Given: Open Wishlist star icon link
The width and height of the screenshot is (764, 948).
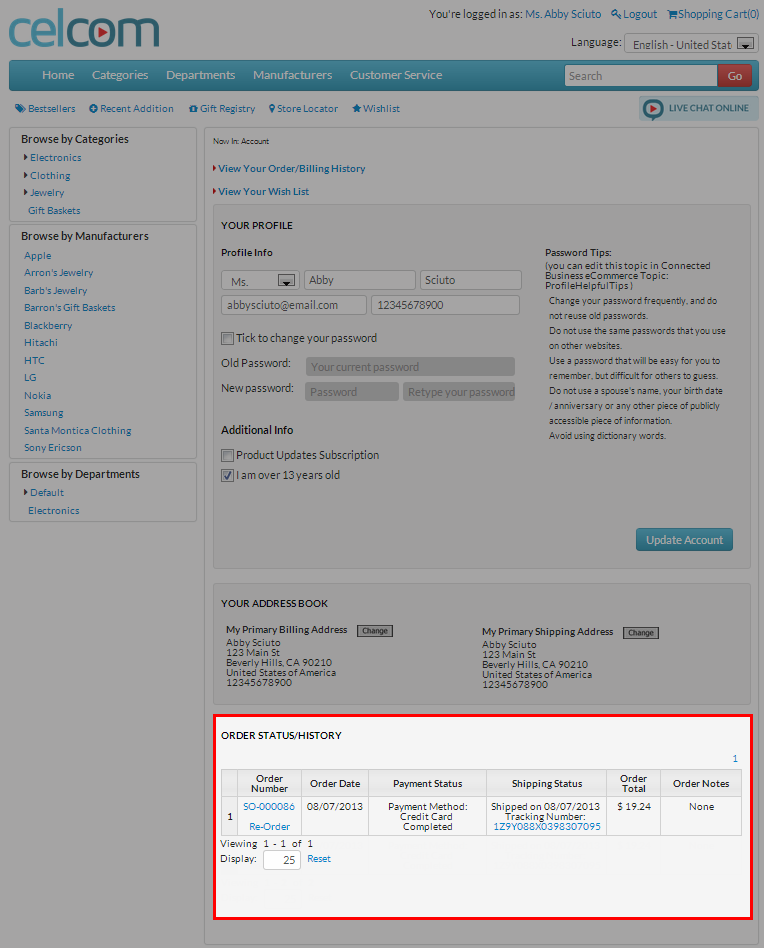Looking at the screenshot, I should click(x=356, y=108).
